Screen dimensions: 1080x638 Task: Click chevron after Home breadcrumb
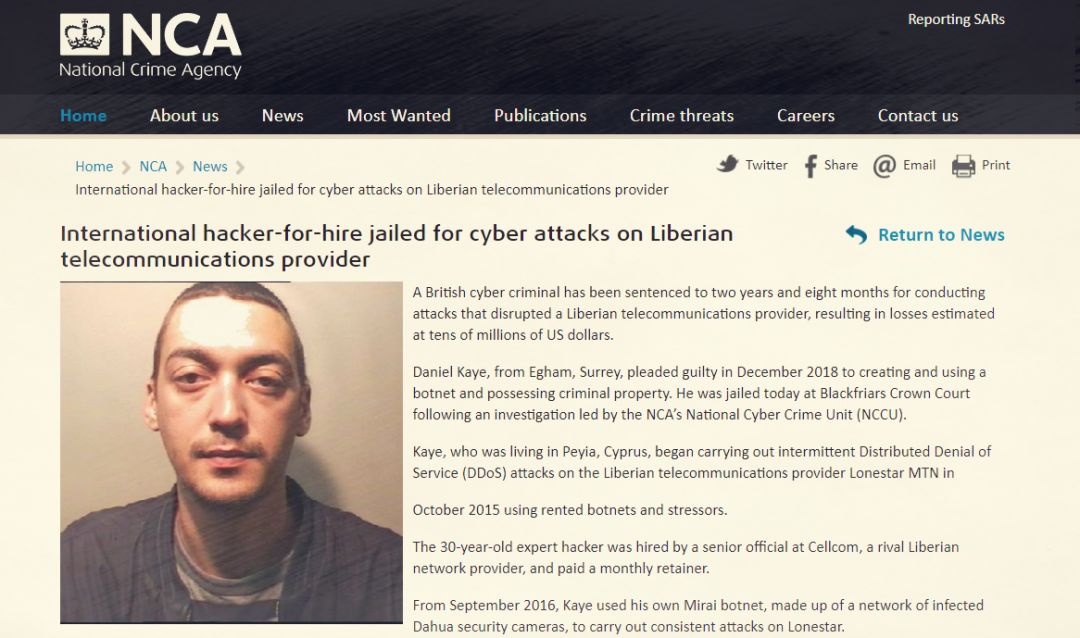click(126, 167)
